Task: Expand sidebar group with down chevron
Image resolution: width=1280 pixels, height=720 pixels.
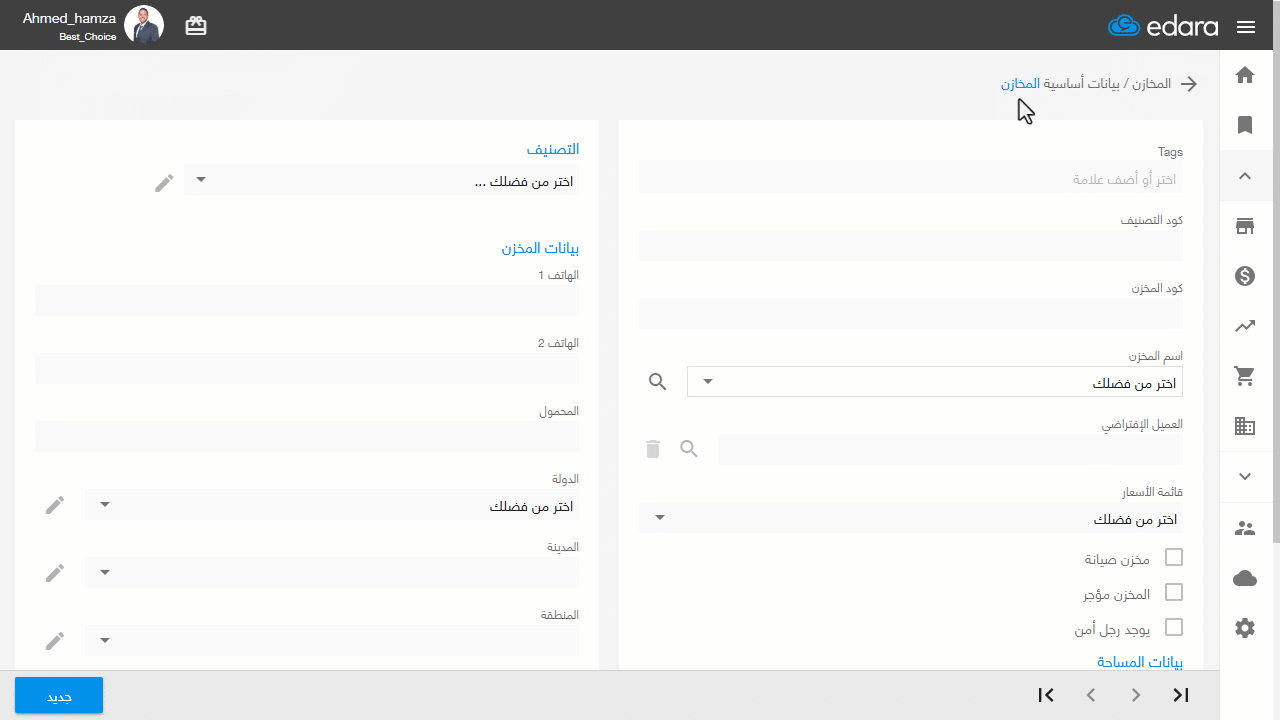Action: (1245, 476)
